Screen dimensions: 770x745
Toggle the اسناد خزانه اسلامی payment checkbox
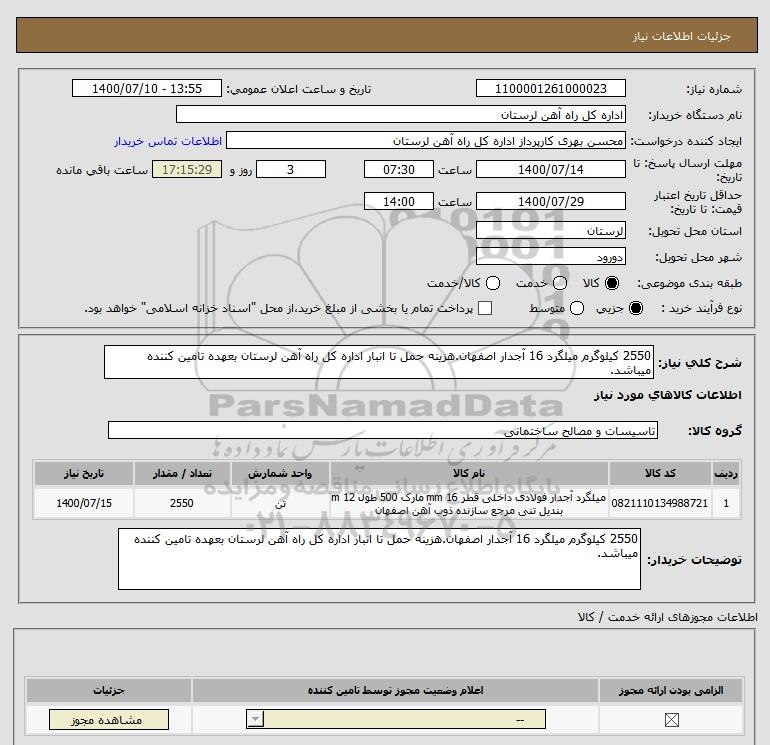tap(485, 308)
